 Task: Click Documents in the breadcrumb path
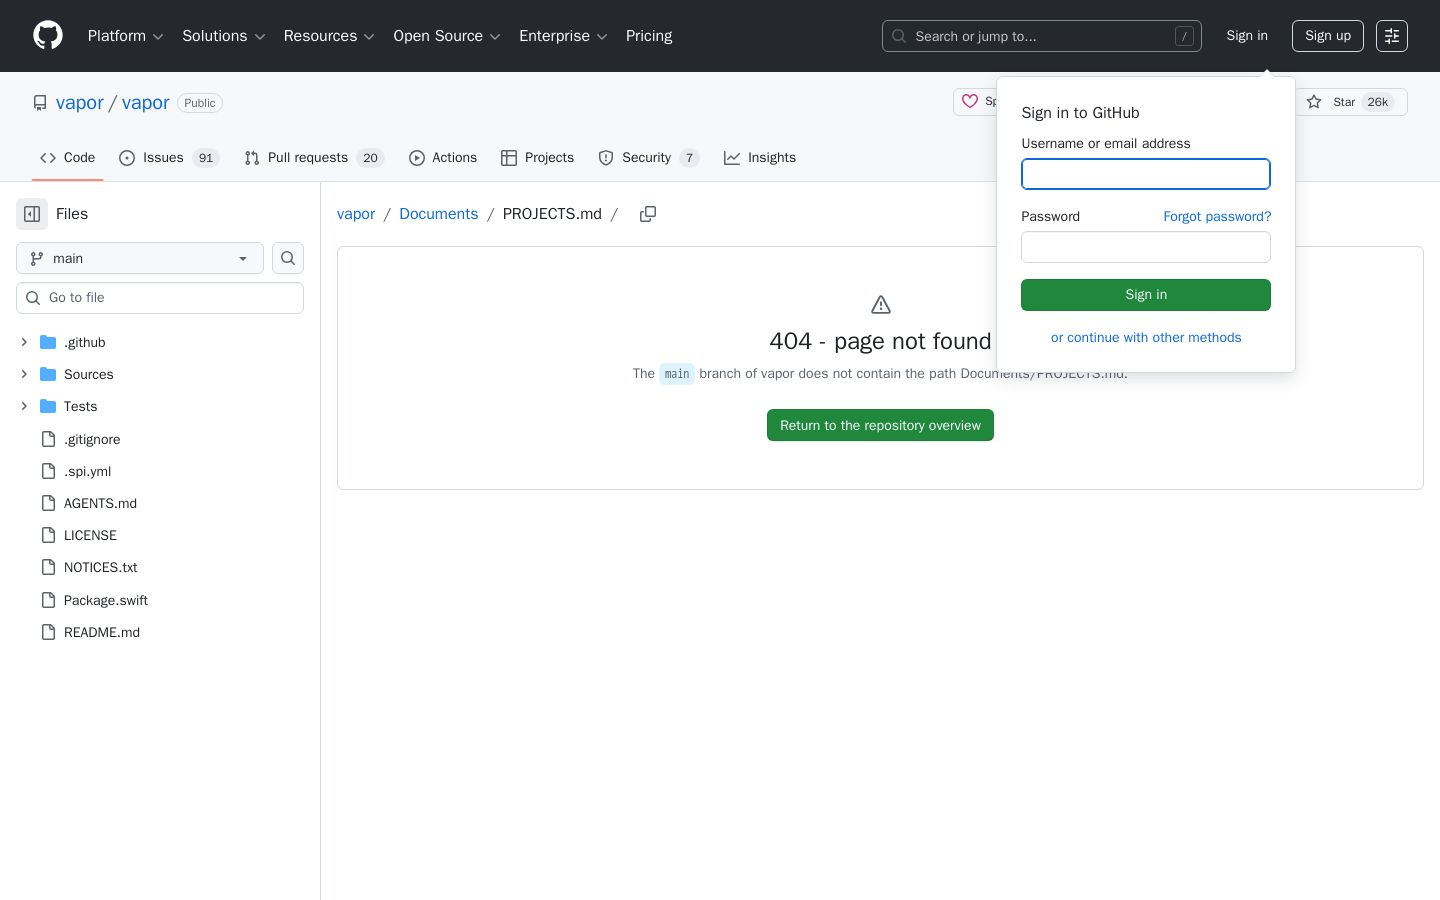[x=439, y=214]
